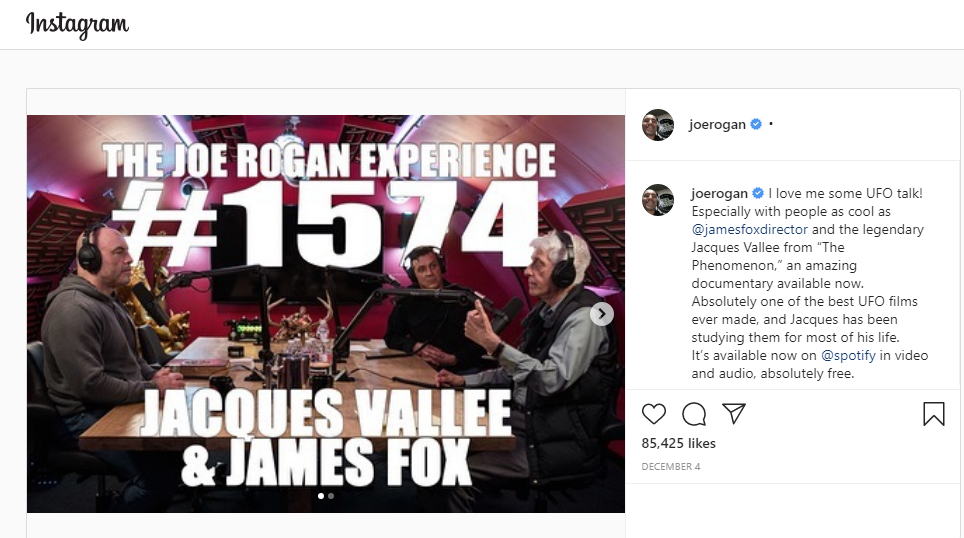The image size is (964, 538).
Task: Open comments with the speech bubble icon
Action: 694,414
